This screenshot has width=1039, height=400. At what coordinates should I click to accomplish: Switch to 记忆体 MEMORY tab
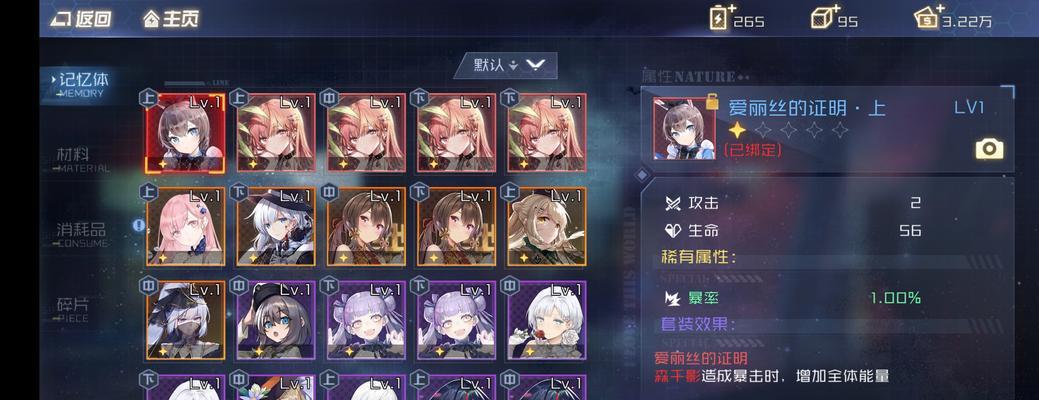pyautogui.click(x=81, y=85)
